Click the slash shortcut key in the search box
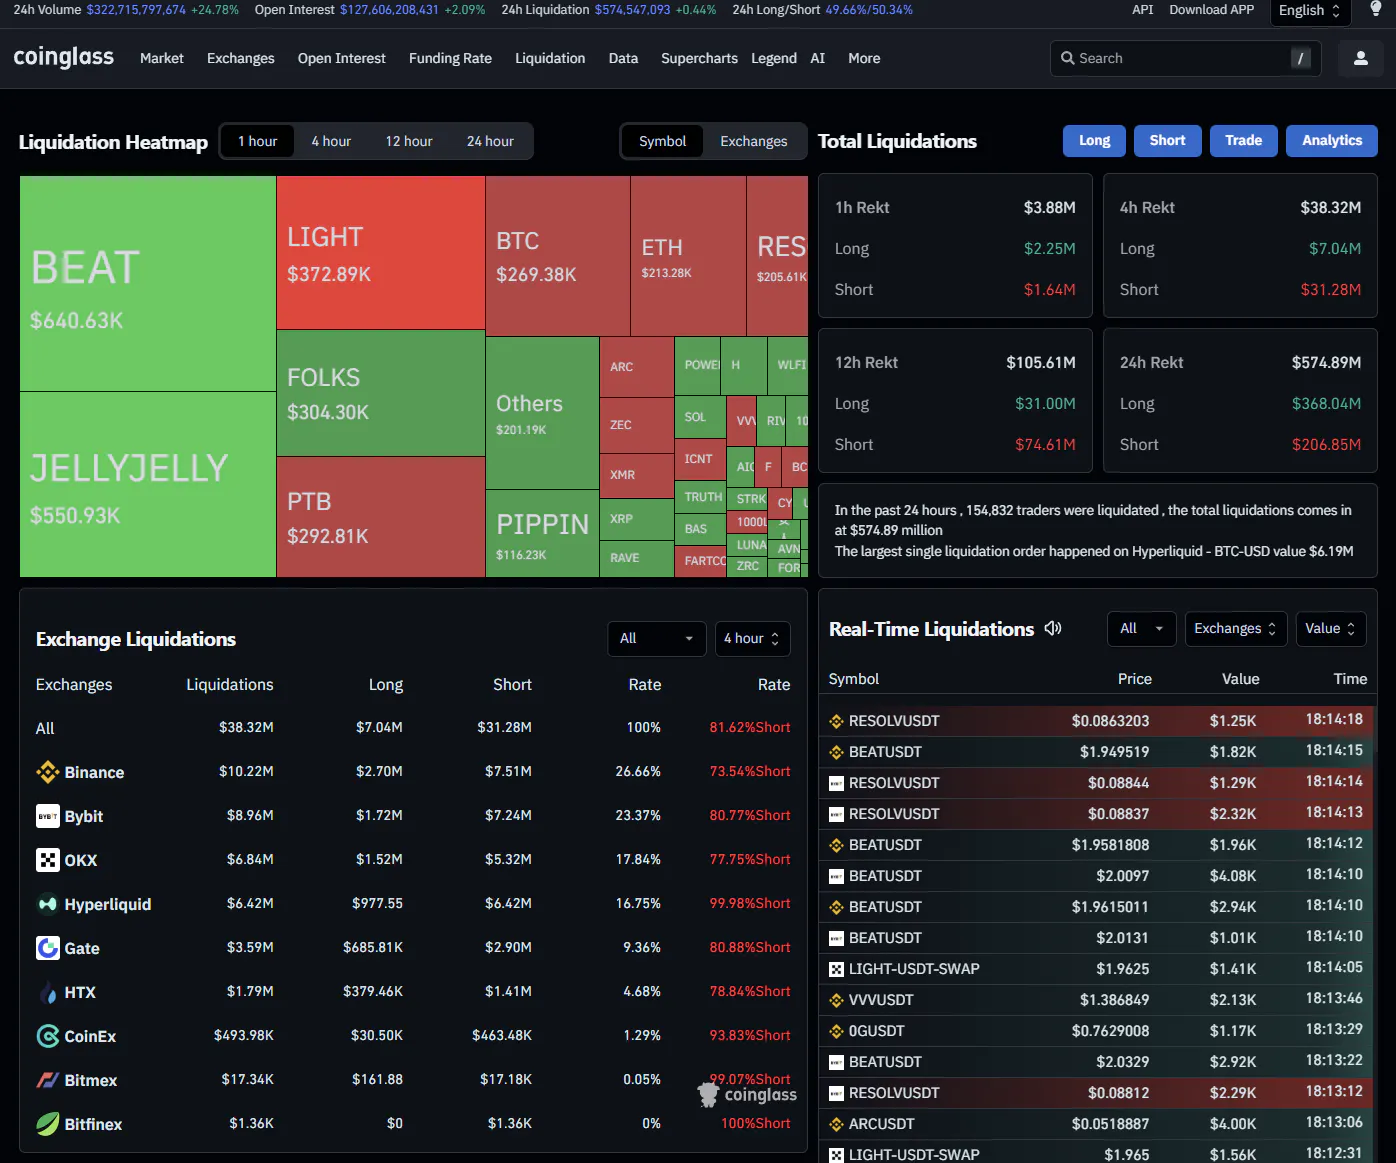 [1300, 58]
